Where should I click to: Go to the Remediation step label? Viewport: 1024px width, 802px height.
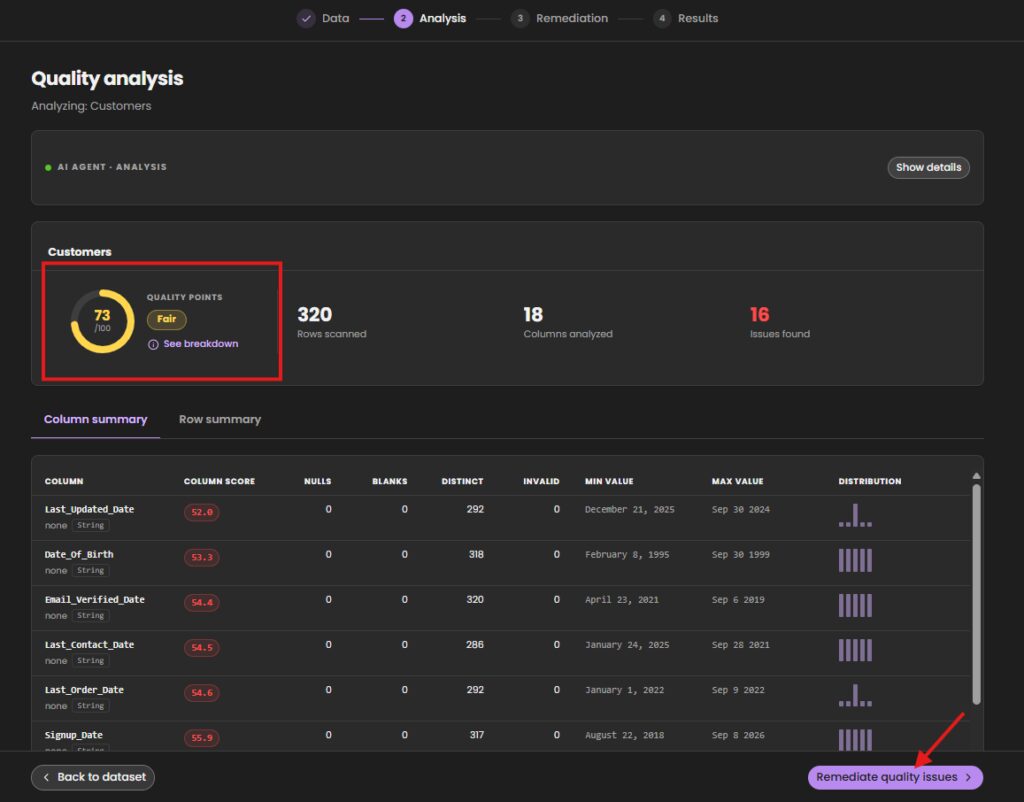pyautogui.click(x=571, y=18)
